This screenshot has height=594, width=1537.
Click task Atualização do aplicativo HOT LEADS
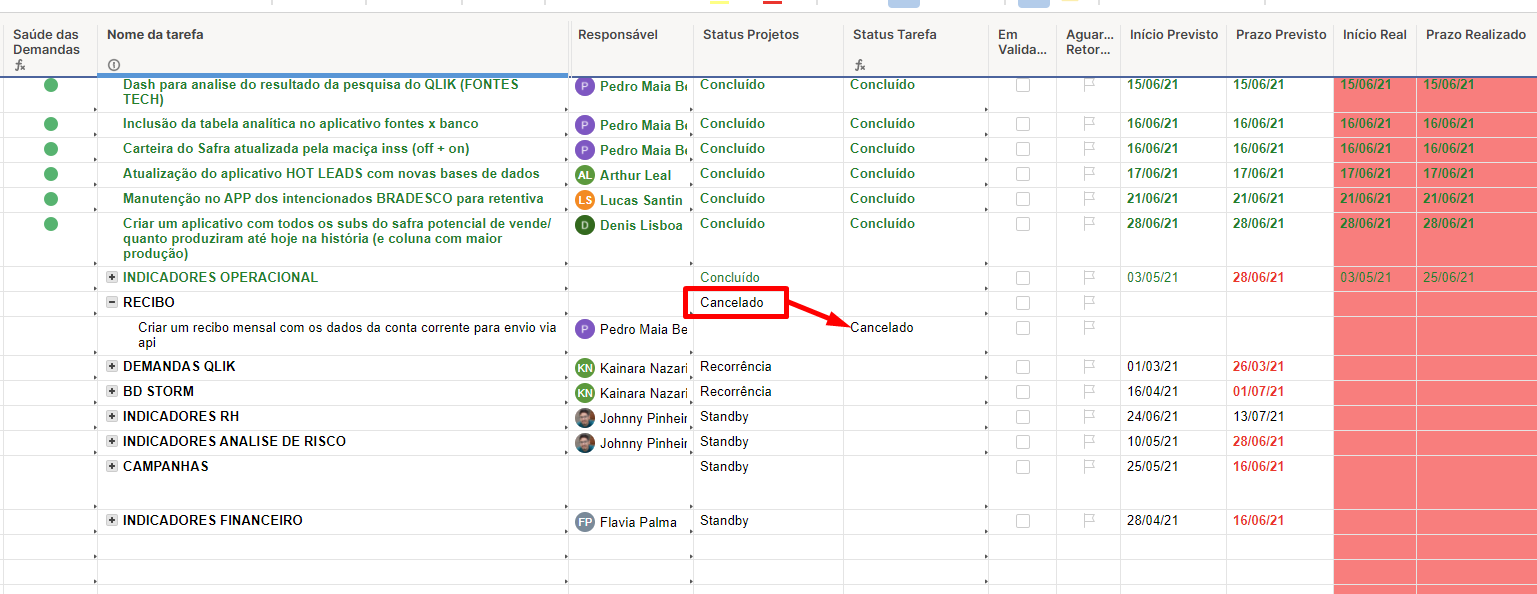[x=331, y=174]
